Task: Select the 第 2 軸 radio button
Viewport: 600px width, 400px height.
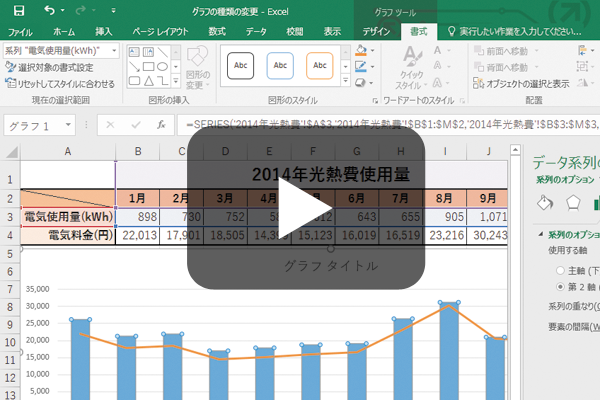Action: pos(560,286)
